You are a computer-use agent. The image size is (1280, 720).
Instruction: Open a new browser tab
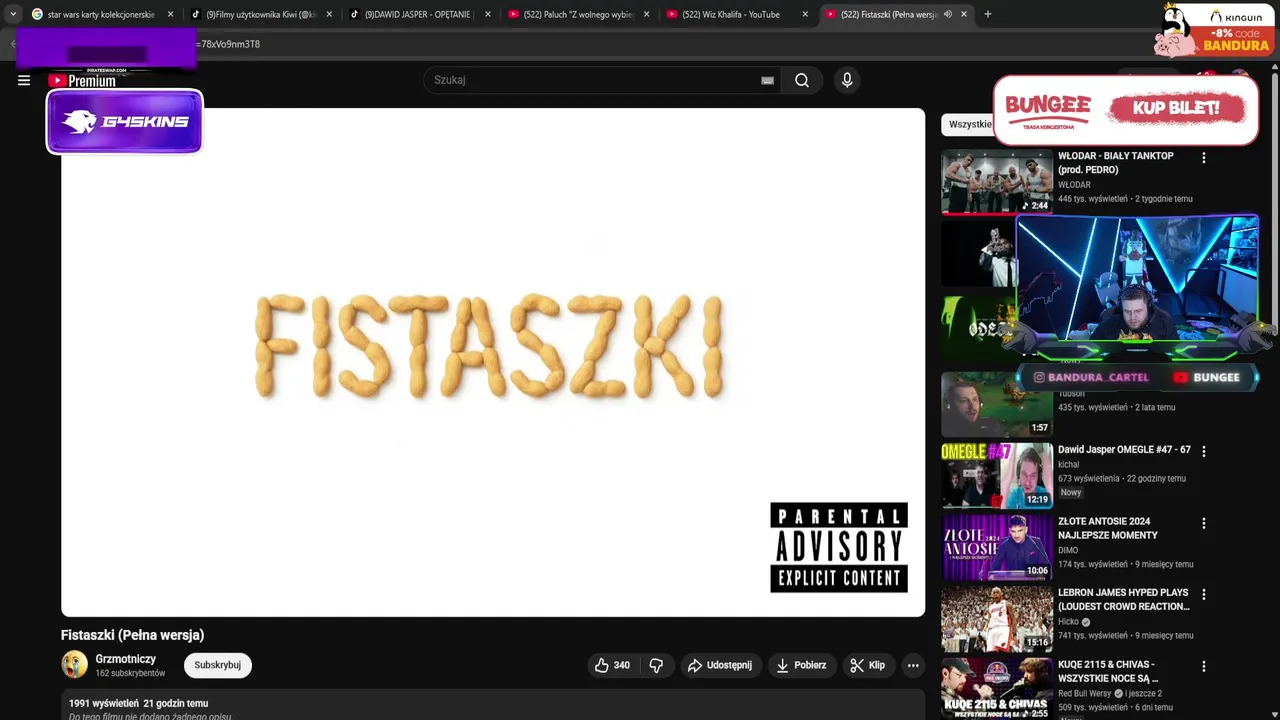[988, 14]
